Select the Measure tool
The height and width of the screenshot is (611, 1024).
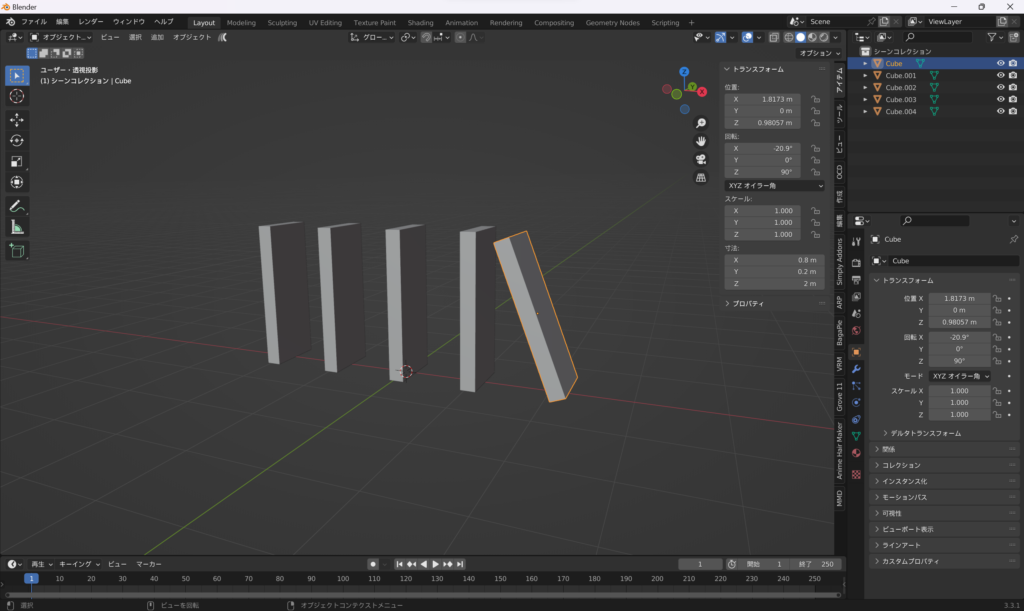pyautogui.click(x=17, y=227)
